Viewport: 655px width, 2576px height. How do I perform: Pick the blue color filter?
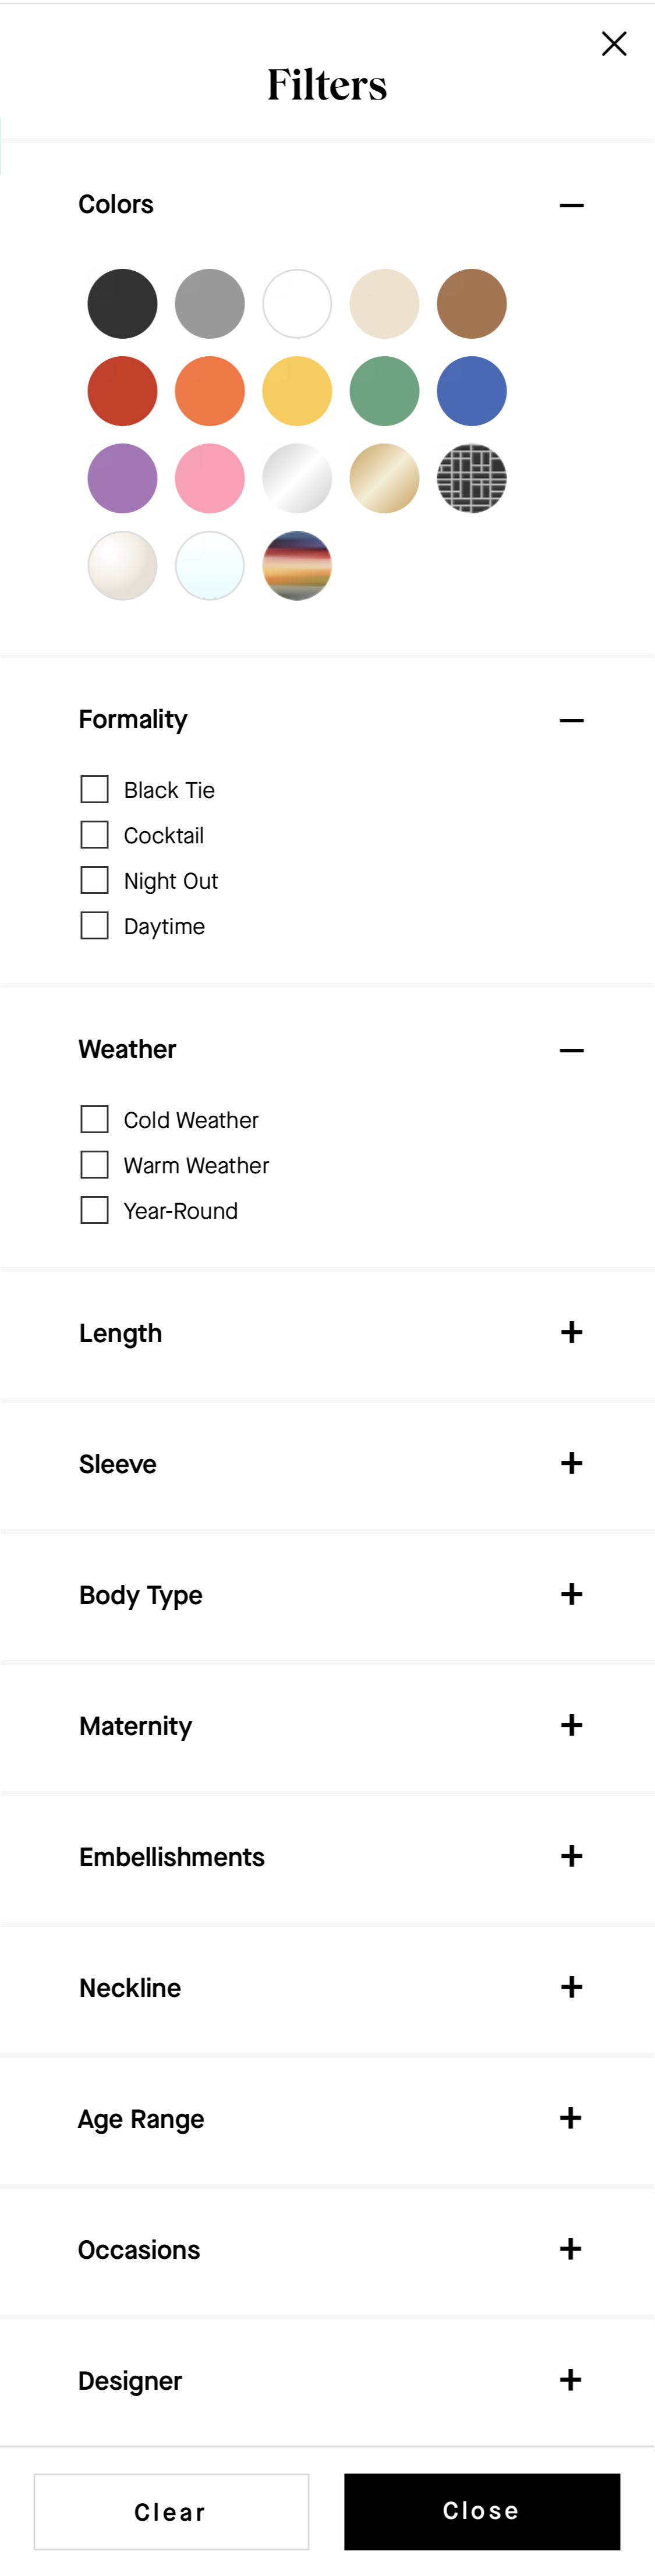click(x=471, y=391)
